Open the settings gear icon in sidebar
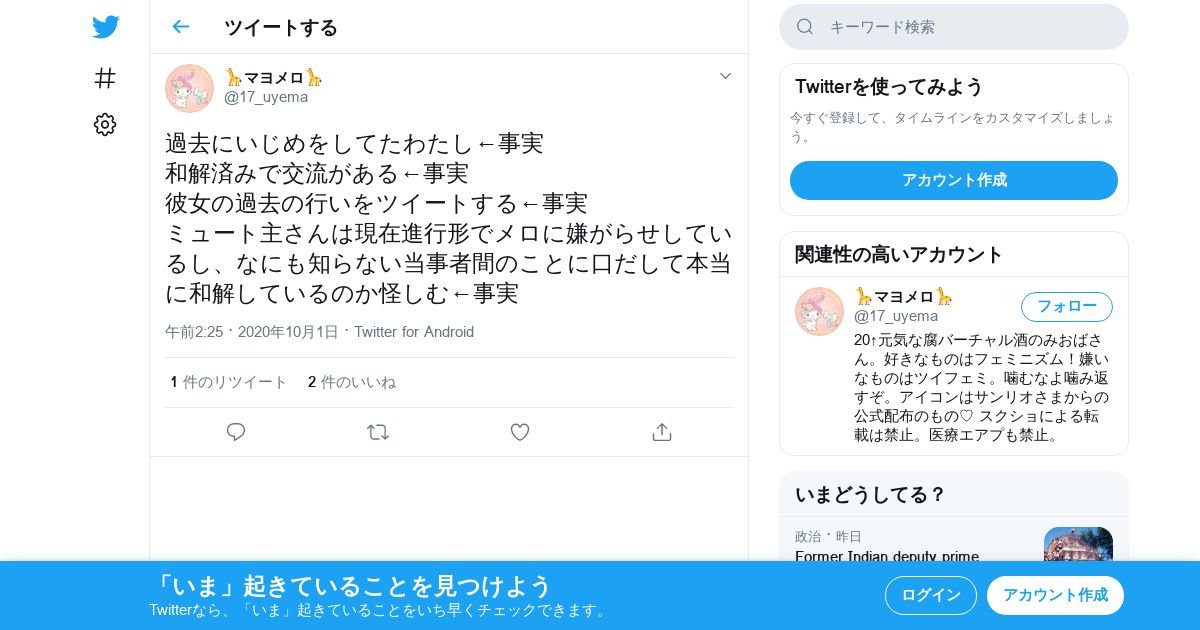1200x630 pixels. coord(105,124)
